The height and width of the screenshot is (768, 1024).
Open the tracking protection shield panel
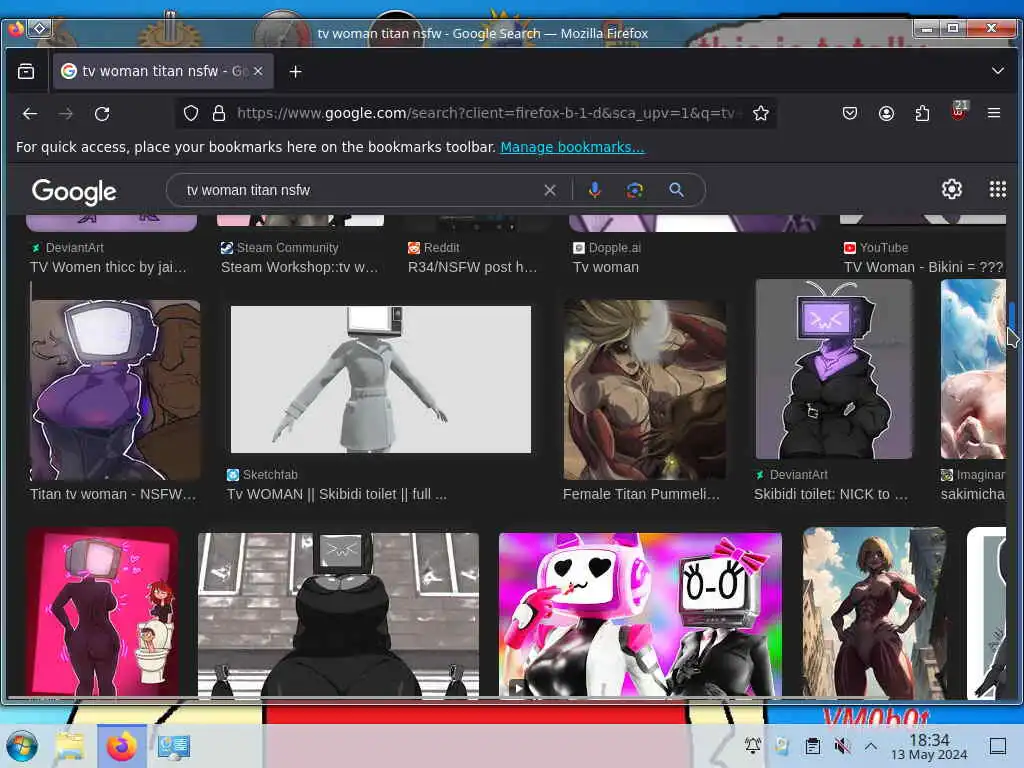(x=191, y=113)
